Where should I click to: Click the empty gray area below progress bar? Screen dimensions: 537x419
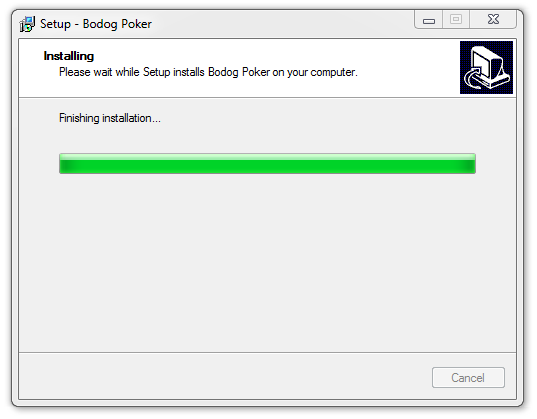coord(267,260)
